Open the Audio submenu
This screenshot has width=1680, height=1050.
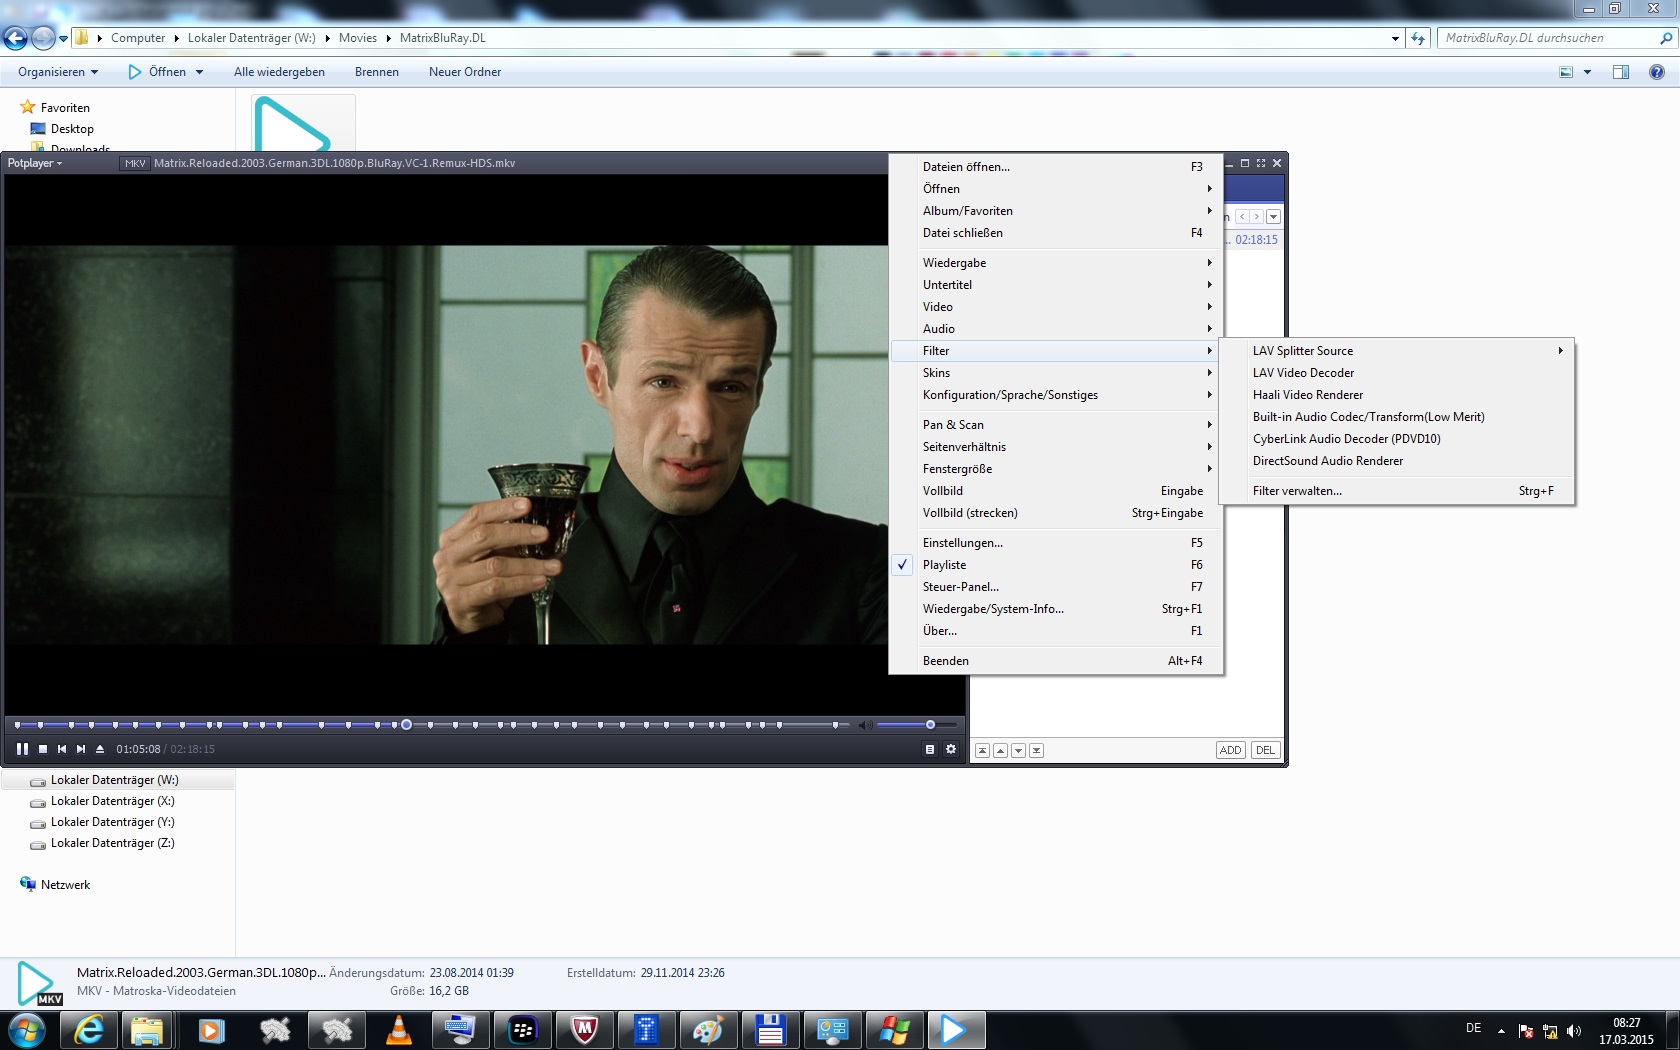[x=1056, y=329]
